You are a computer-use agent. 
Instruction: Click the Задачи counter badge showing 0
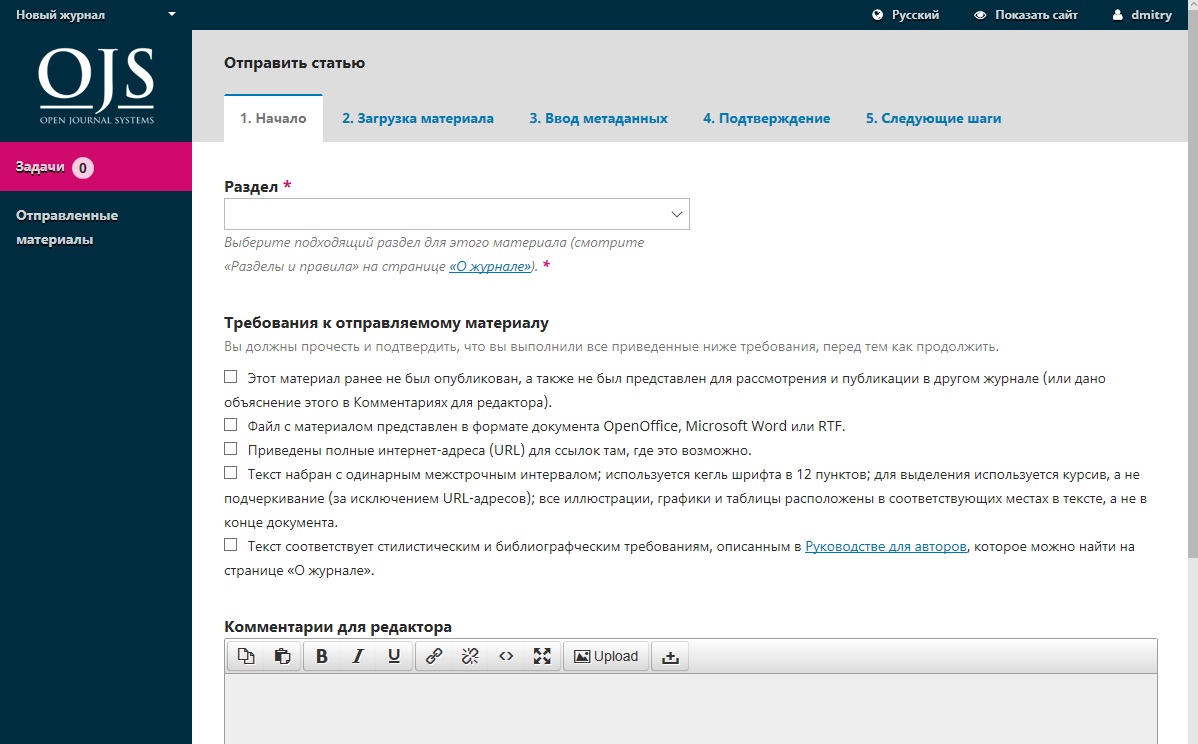point(83,167)
